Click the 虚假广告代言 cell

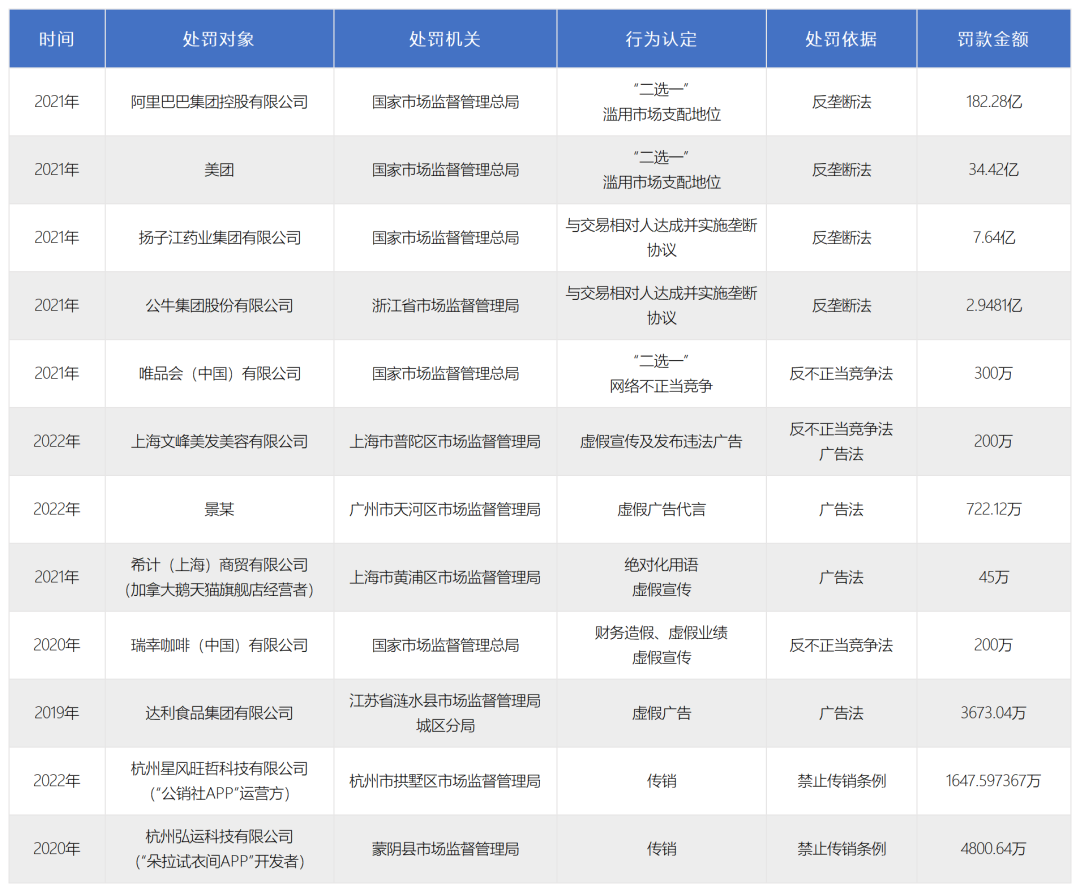pyautogui.click(x=661, y=509)
